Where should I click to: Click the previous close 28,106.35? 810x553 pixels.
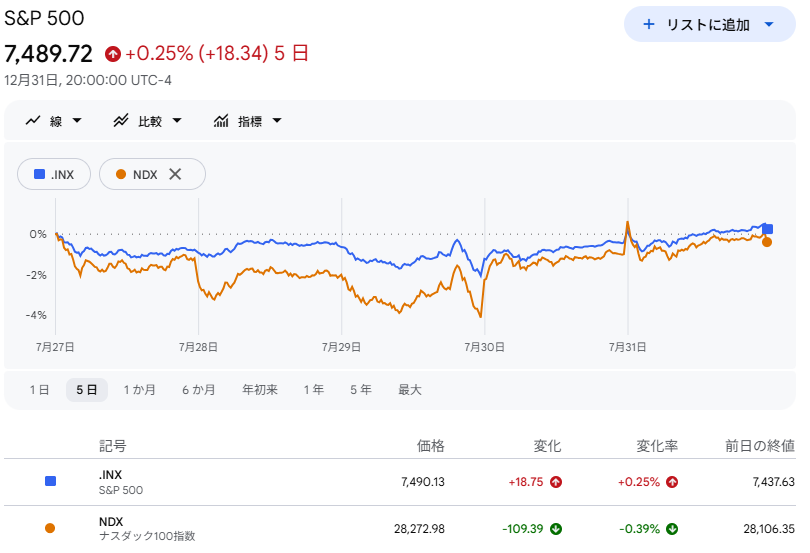click(x=769, y=529)
